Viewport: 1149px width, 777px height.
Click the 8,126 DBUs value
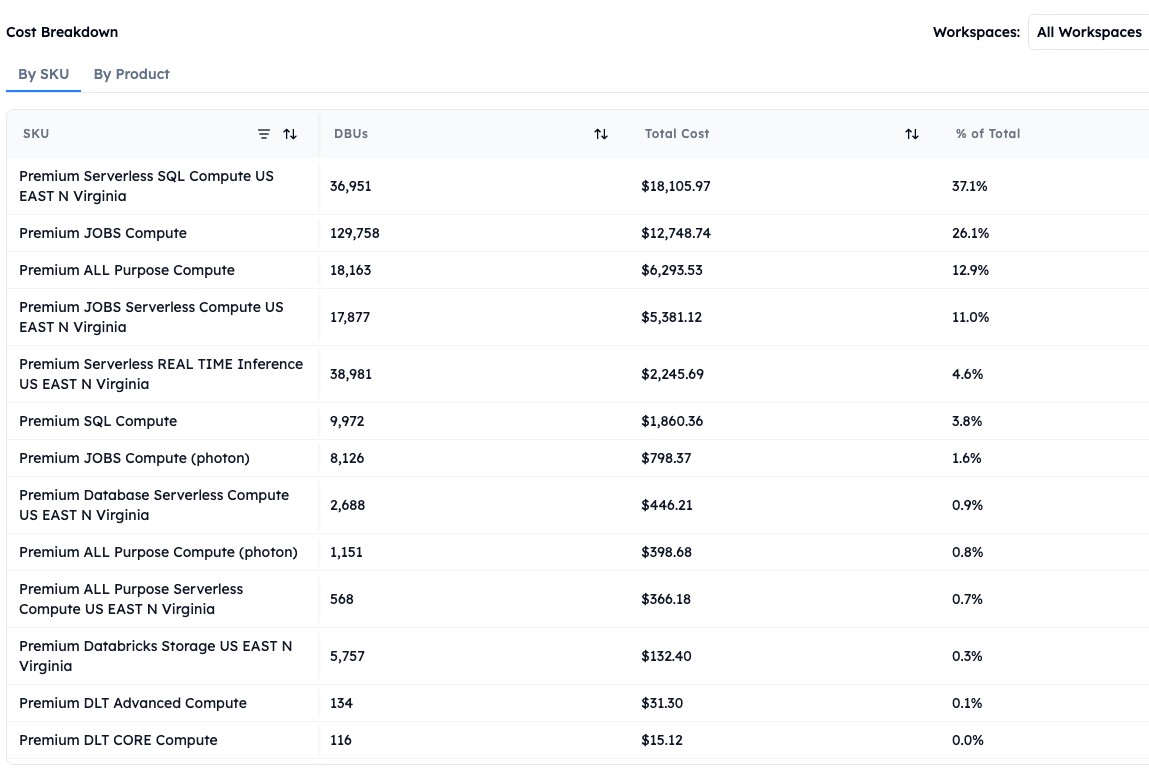pos(347,458)
